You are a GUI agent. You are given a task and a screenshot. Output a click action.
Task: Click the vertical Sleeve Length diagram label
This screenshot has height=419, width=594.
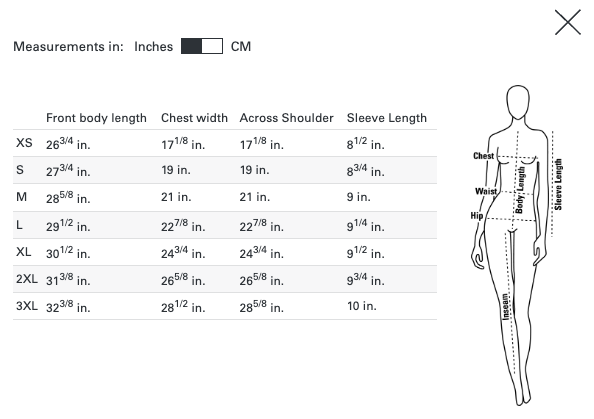tap(558, 184)
